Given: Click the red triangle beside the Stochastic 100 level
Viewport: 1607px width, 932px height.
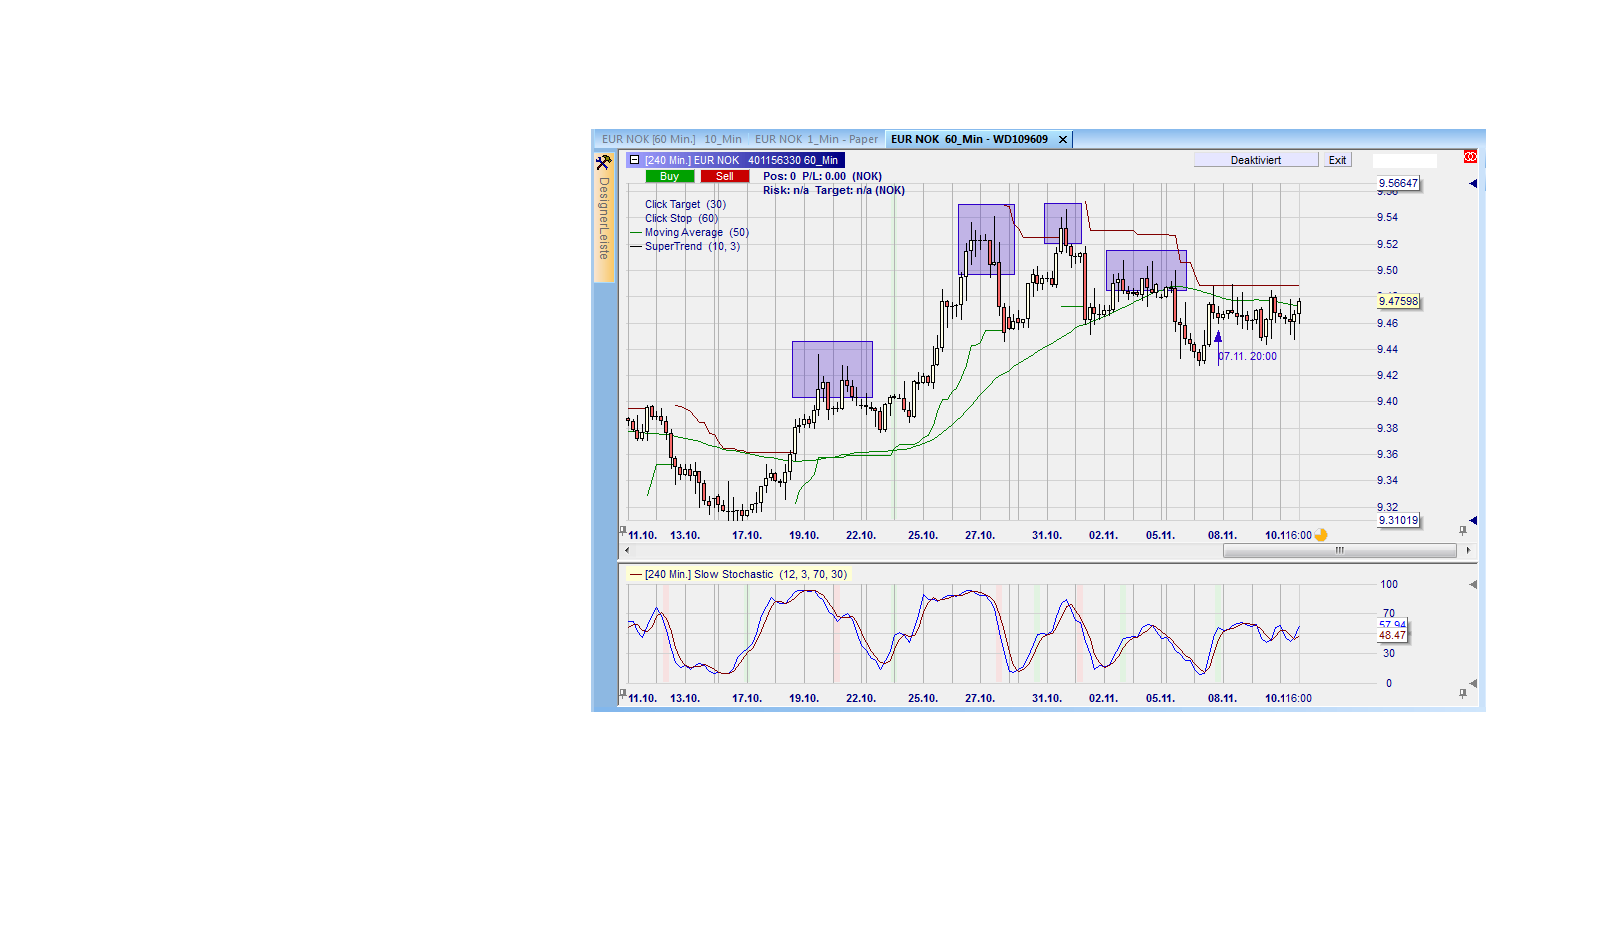Looking at the screenshot, I should 1472,584.
